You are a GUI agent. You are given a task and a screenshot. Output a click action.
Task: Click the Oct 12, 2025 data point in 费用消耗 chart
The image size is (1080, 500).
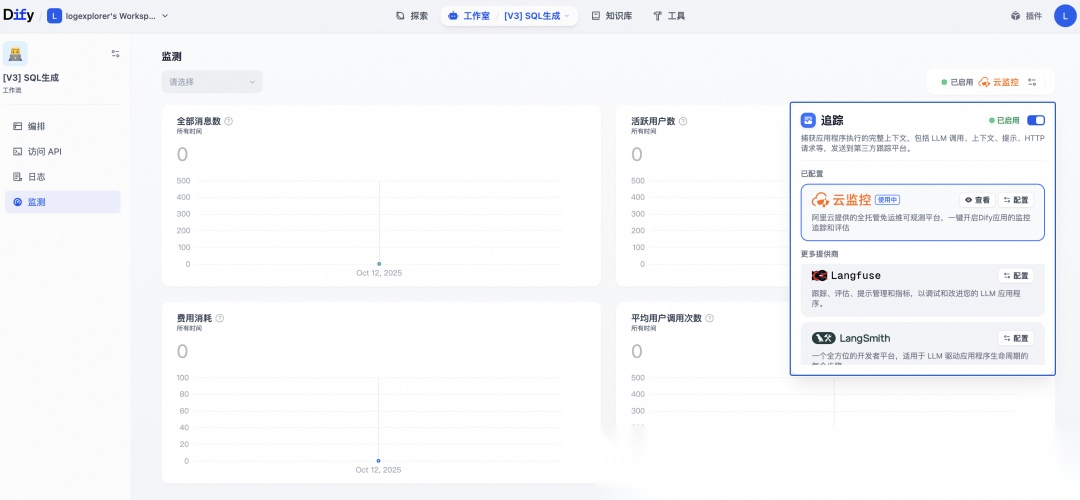coord(378,461)
